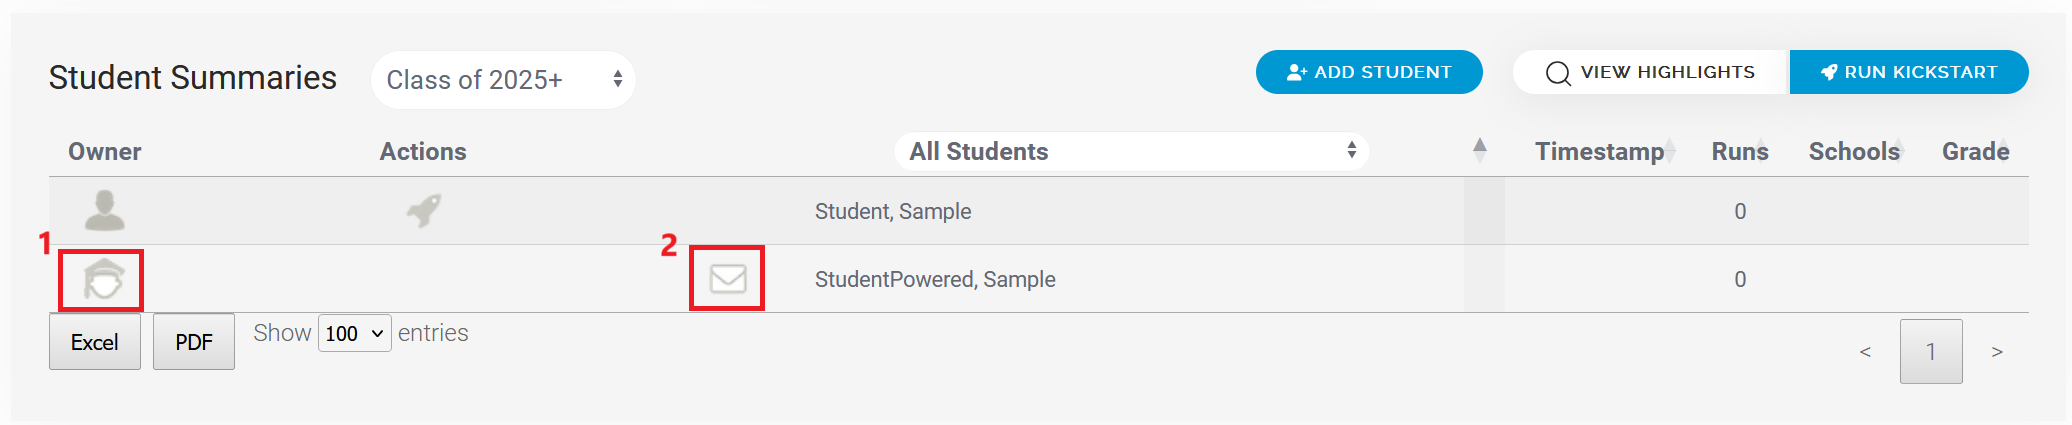Viewport: 2072px width, 425px height.
Task: Click the add-person icon in Add Student
Action: [x=1297, y=72]
